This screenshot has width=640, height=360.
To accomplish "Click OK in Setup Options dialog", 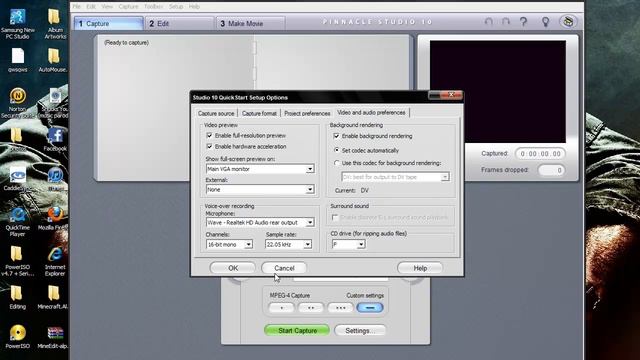I will tap(233, 268).
